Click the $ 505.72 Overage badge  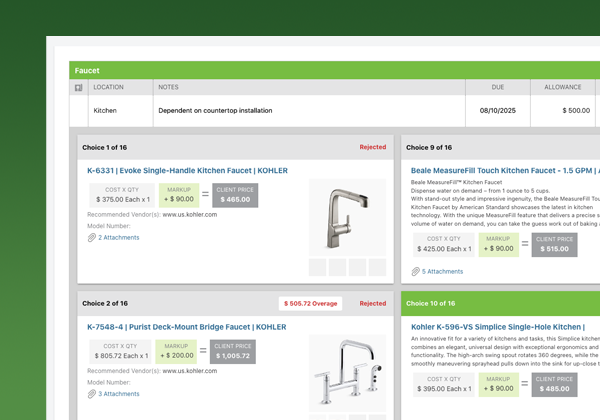point(310,304)
